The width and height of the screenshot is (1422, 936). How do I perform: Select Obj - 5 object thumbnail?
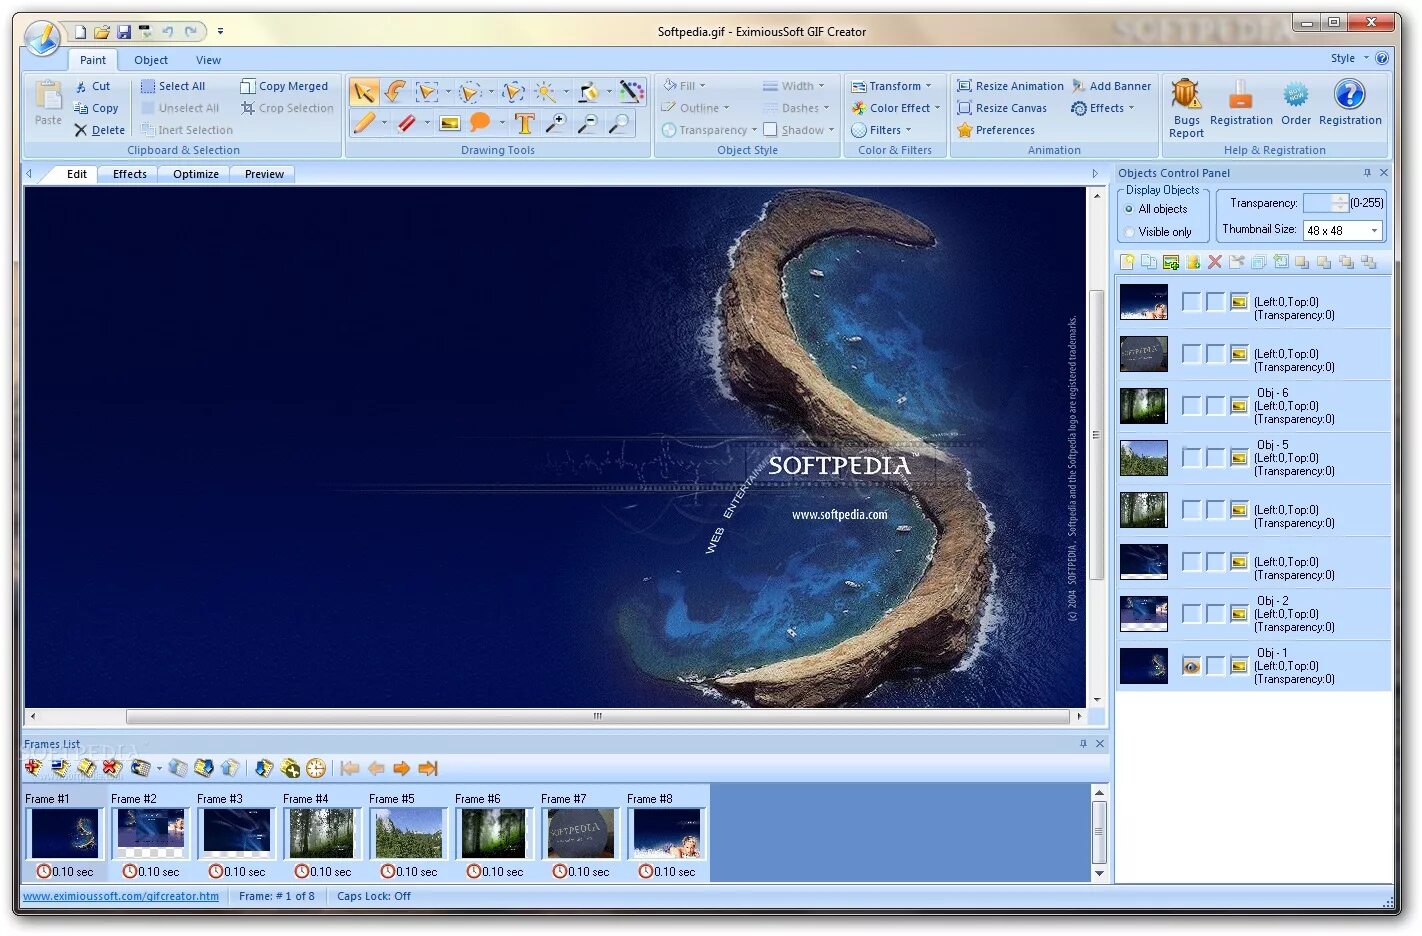(x=1144, y=458)
